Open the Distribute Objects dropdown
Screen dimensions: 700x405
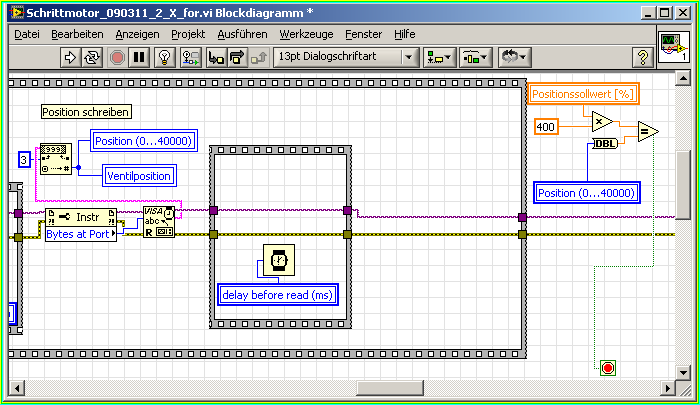[x=475, y=57]
